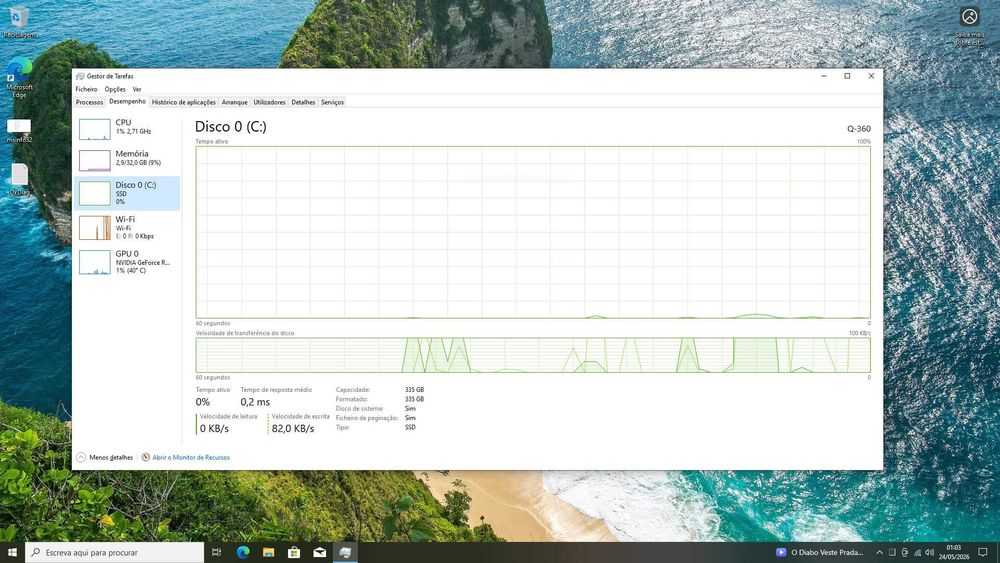
Task: Select the GPU 0 performance item
Action: (x=128, y=262)
